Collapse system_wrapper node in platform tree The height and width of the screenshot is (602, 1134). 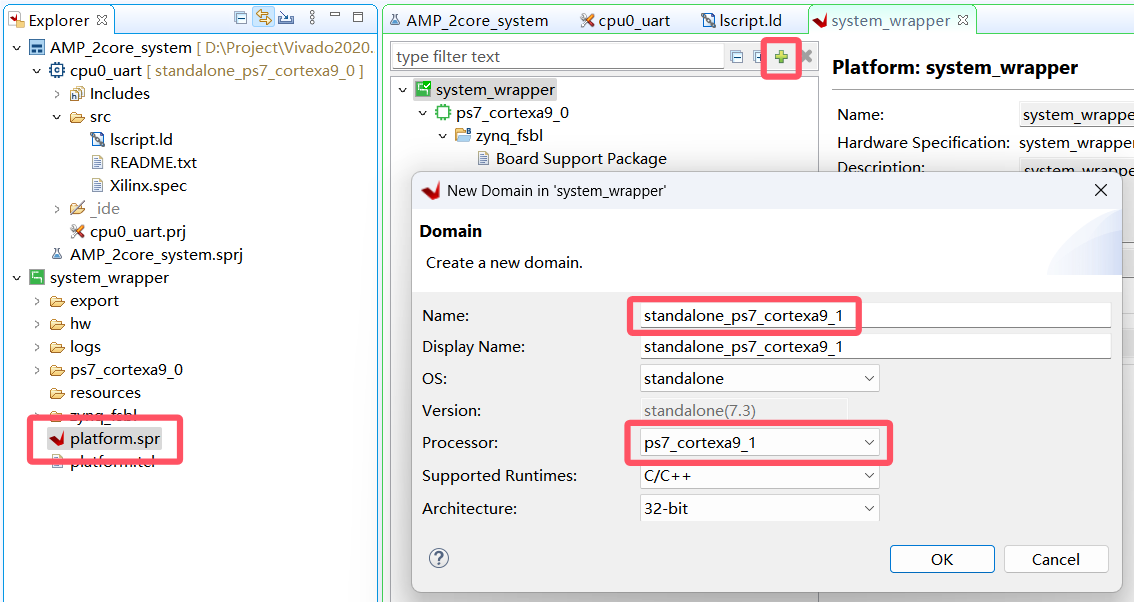coord(403,90)
